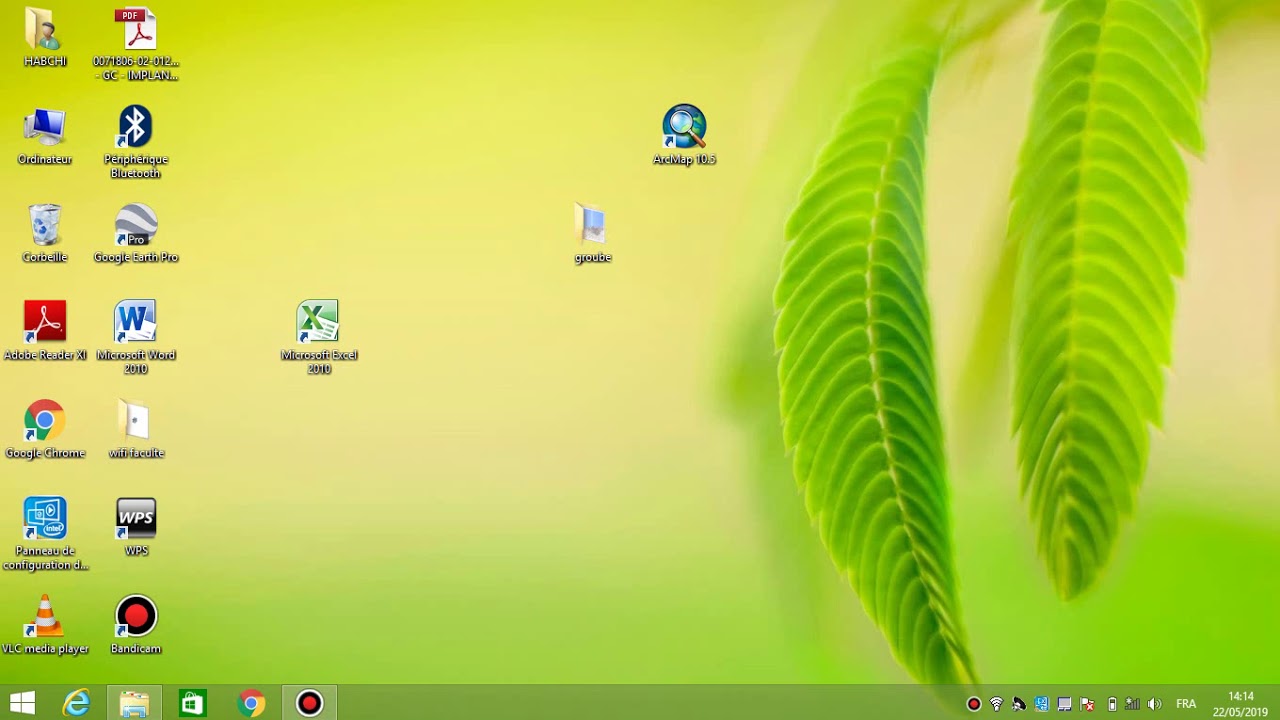Select Google Chrome desktop shortcut

coord(45,430)
